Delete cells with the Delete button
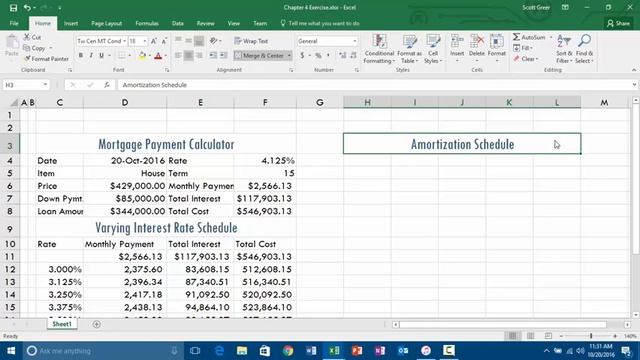640x360 pixels. [476, 49]
